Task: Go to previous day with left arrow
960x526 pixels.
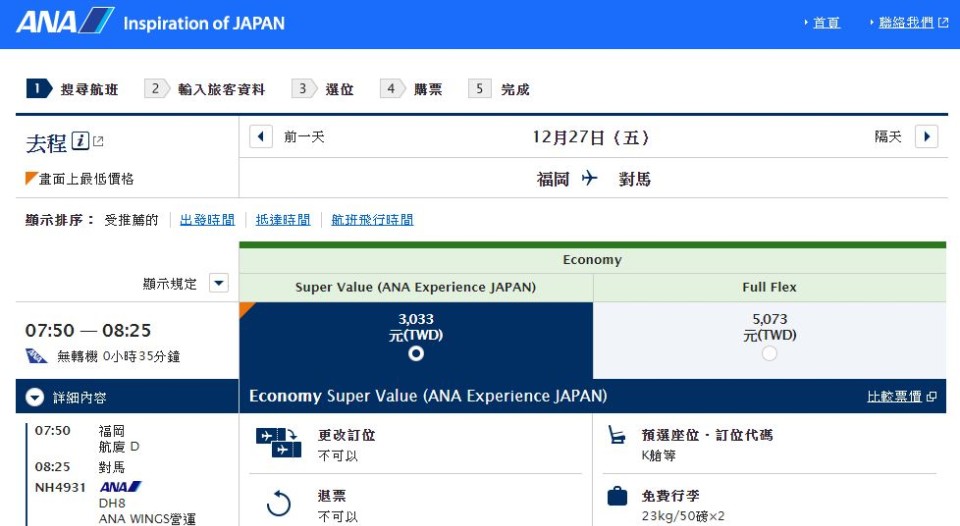Action: click(x=261, y=136)
